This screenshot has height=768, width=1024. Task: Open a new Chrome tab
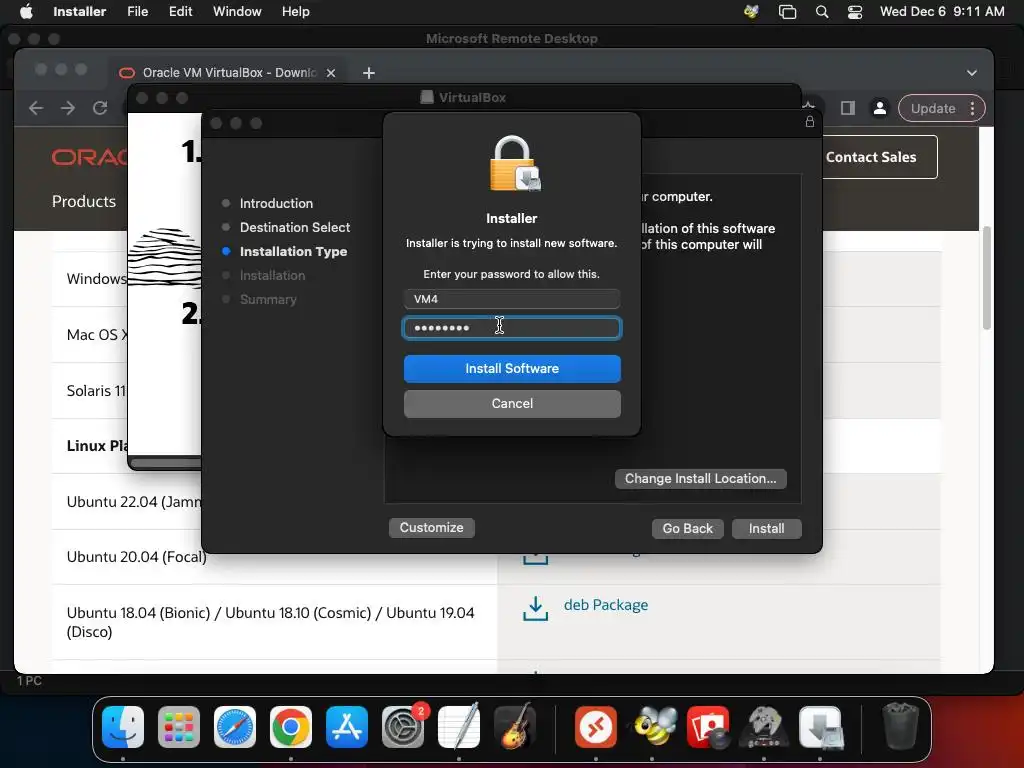tap(369, 73)
